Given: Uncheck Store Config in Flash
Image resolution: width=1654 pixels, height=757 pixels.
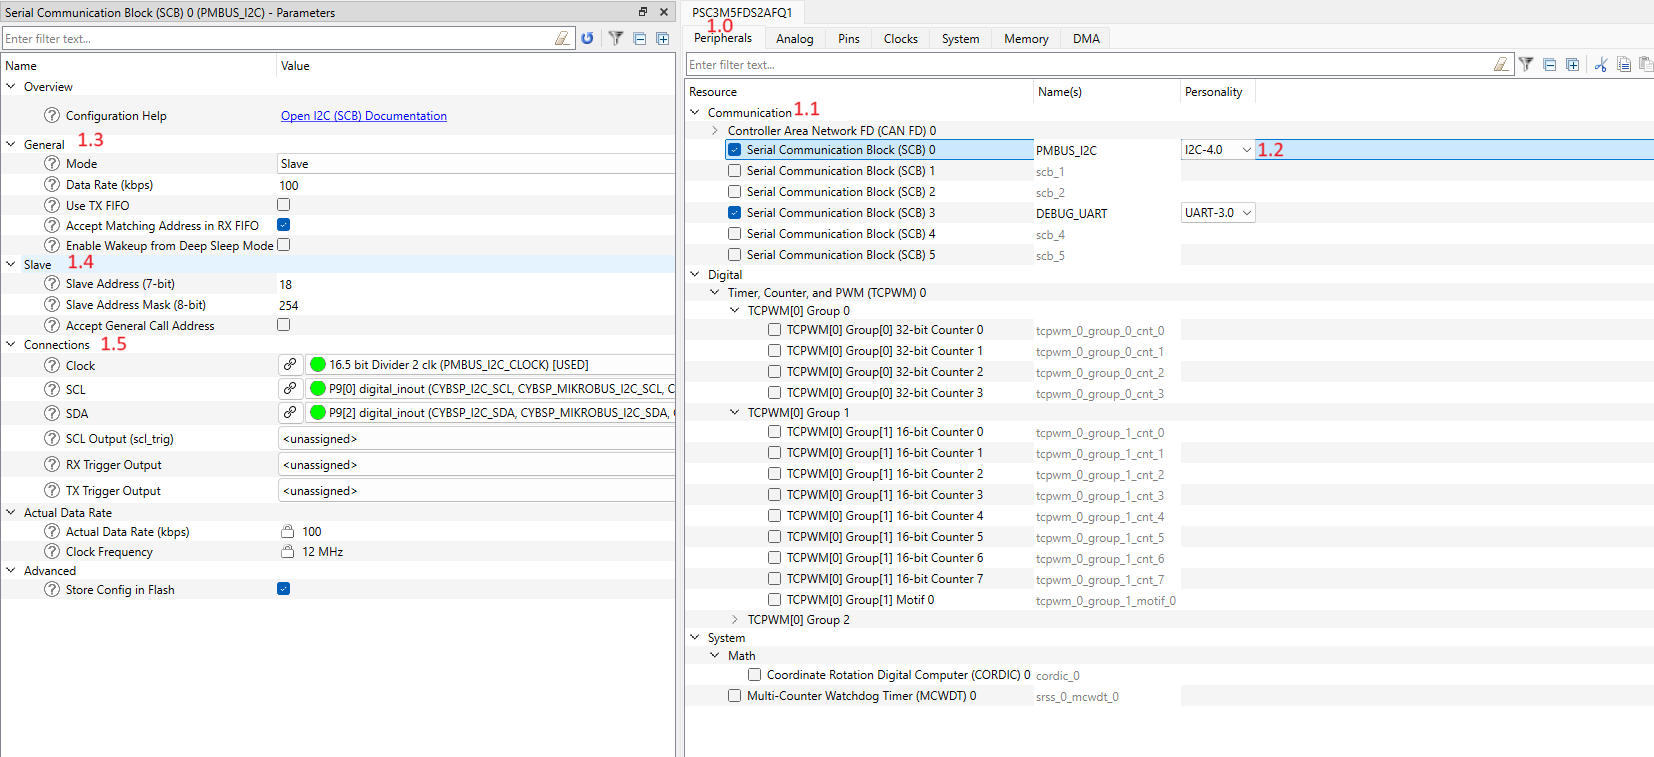Looking at the screenshot, I should pos(284,589).
